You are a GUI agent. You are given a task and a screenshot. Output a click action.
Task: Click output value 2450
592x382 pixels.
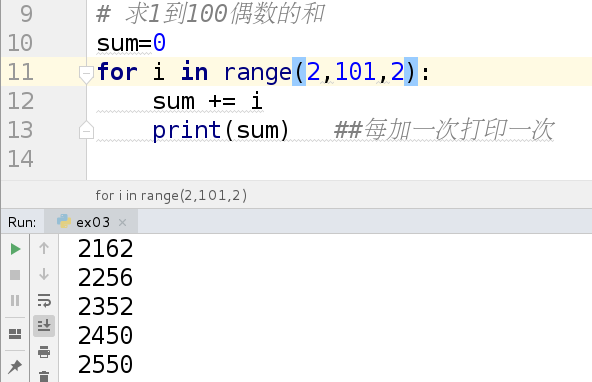105,336
